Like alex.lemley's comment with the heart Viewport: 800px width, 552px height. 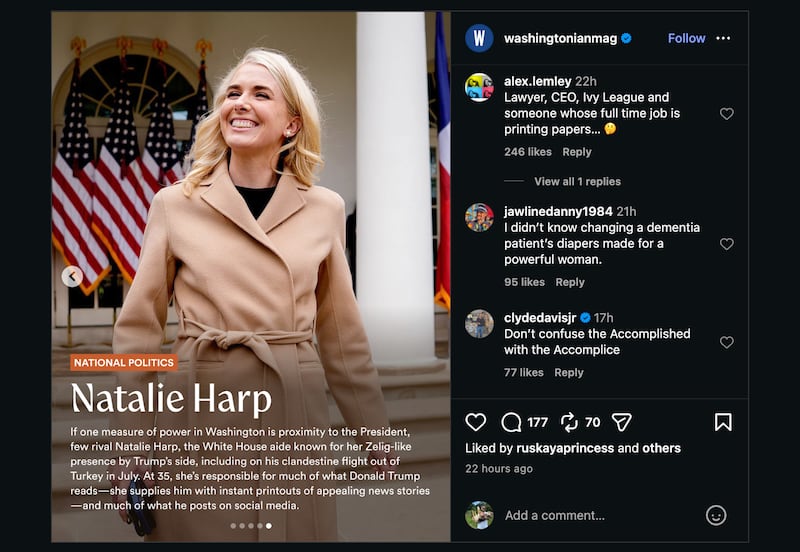click(x=727, y=113)
